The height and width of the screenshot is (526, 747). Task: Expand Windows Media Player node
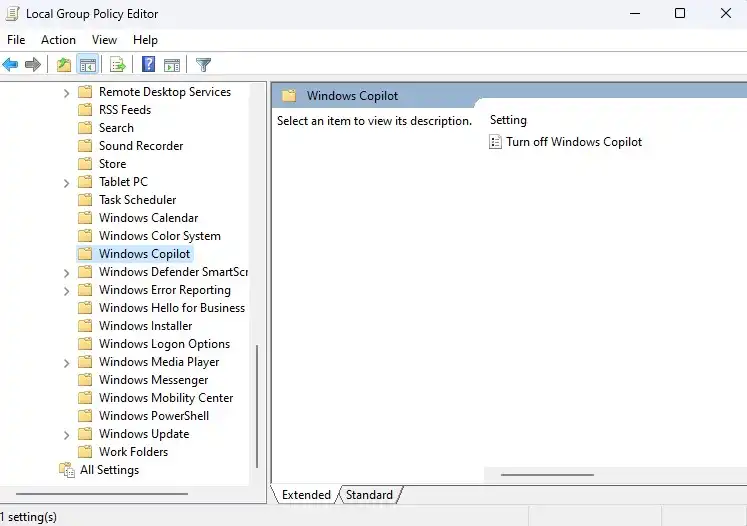click(67, 363)
